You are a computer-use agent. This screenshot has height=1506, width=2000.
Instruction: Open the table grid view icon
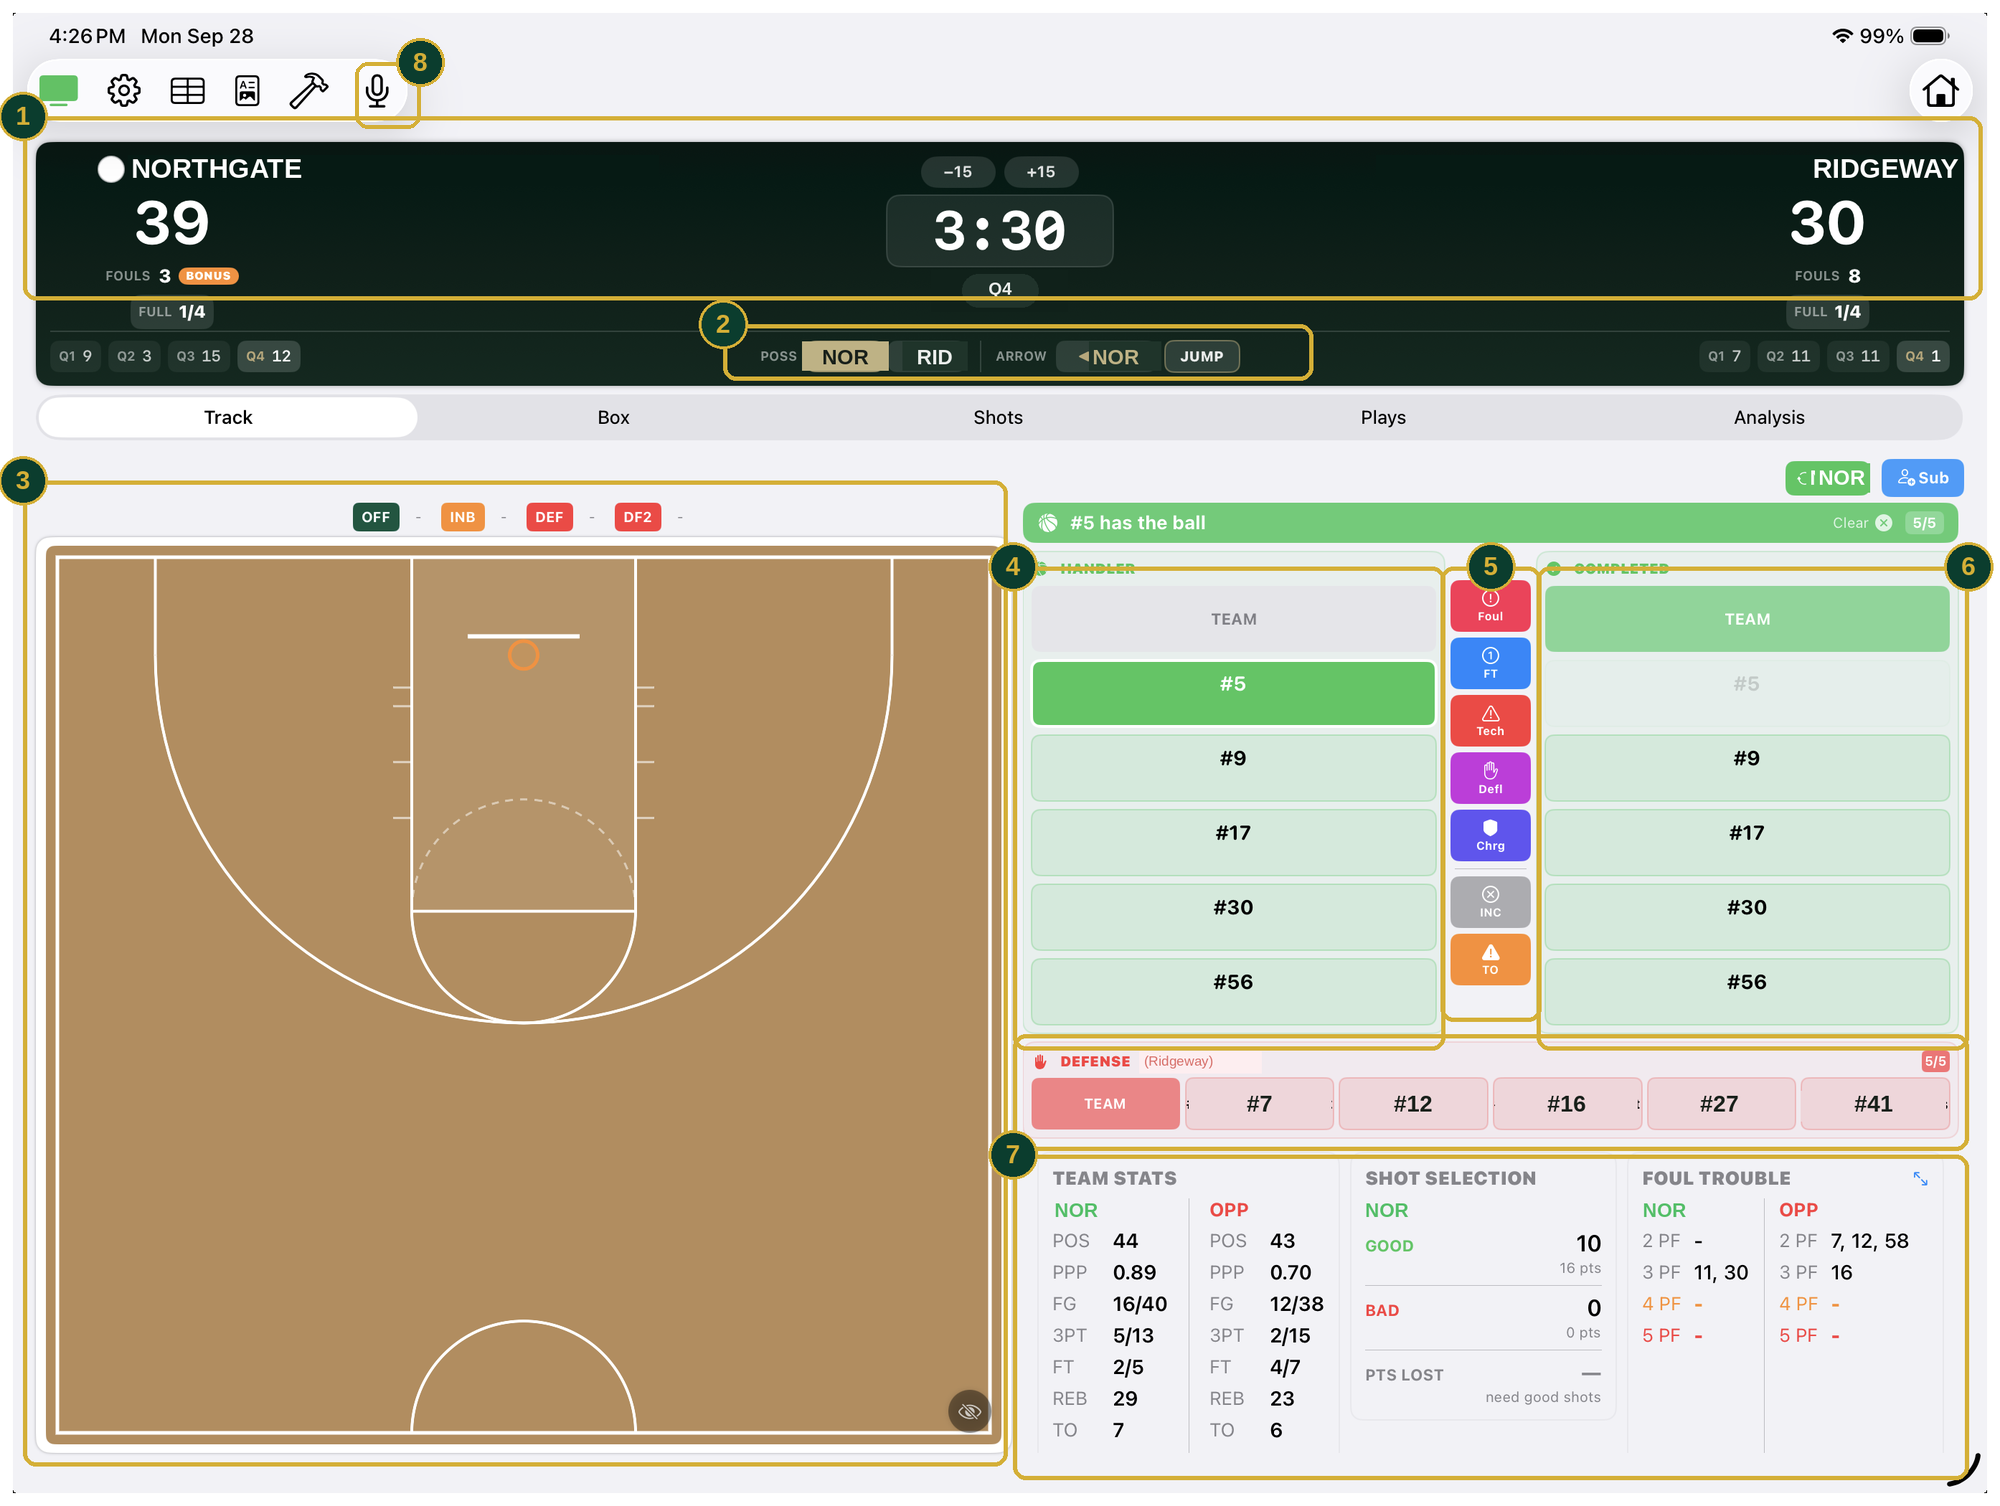tap(187, 91)
